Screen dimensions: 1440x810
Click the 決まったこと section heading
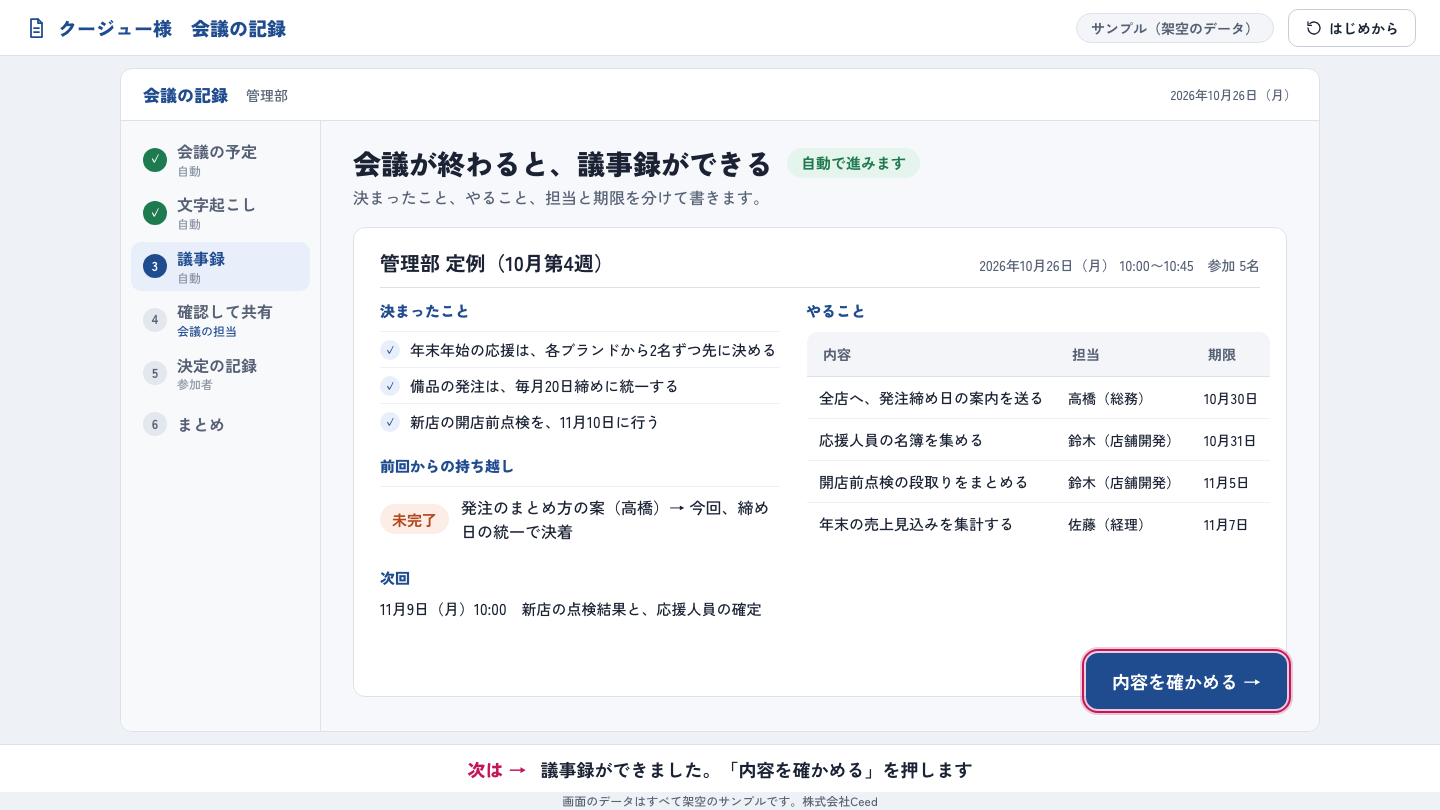(x=425, y=311)
